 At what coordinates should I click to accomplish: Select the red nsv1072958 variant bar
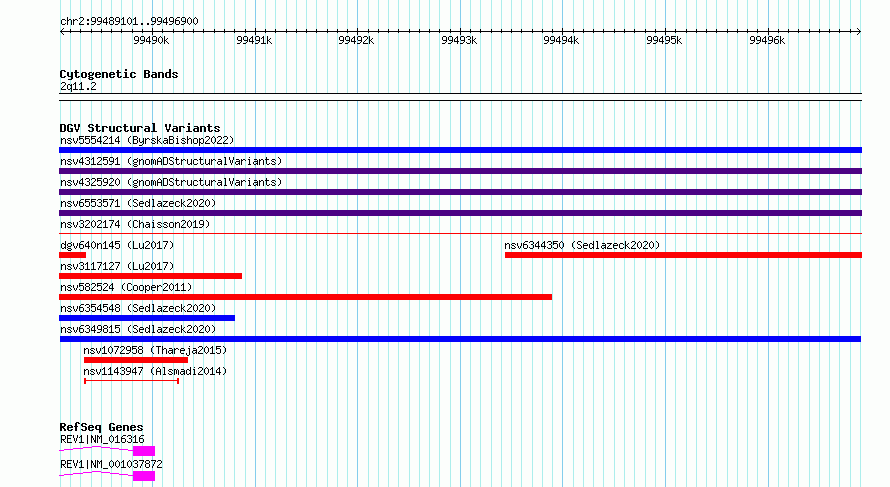point(136,360)
